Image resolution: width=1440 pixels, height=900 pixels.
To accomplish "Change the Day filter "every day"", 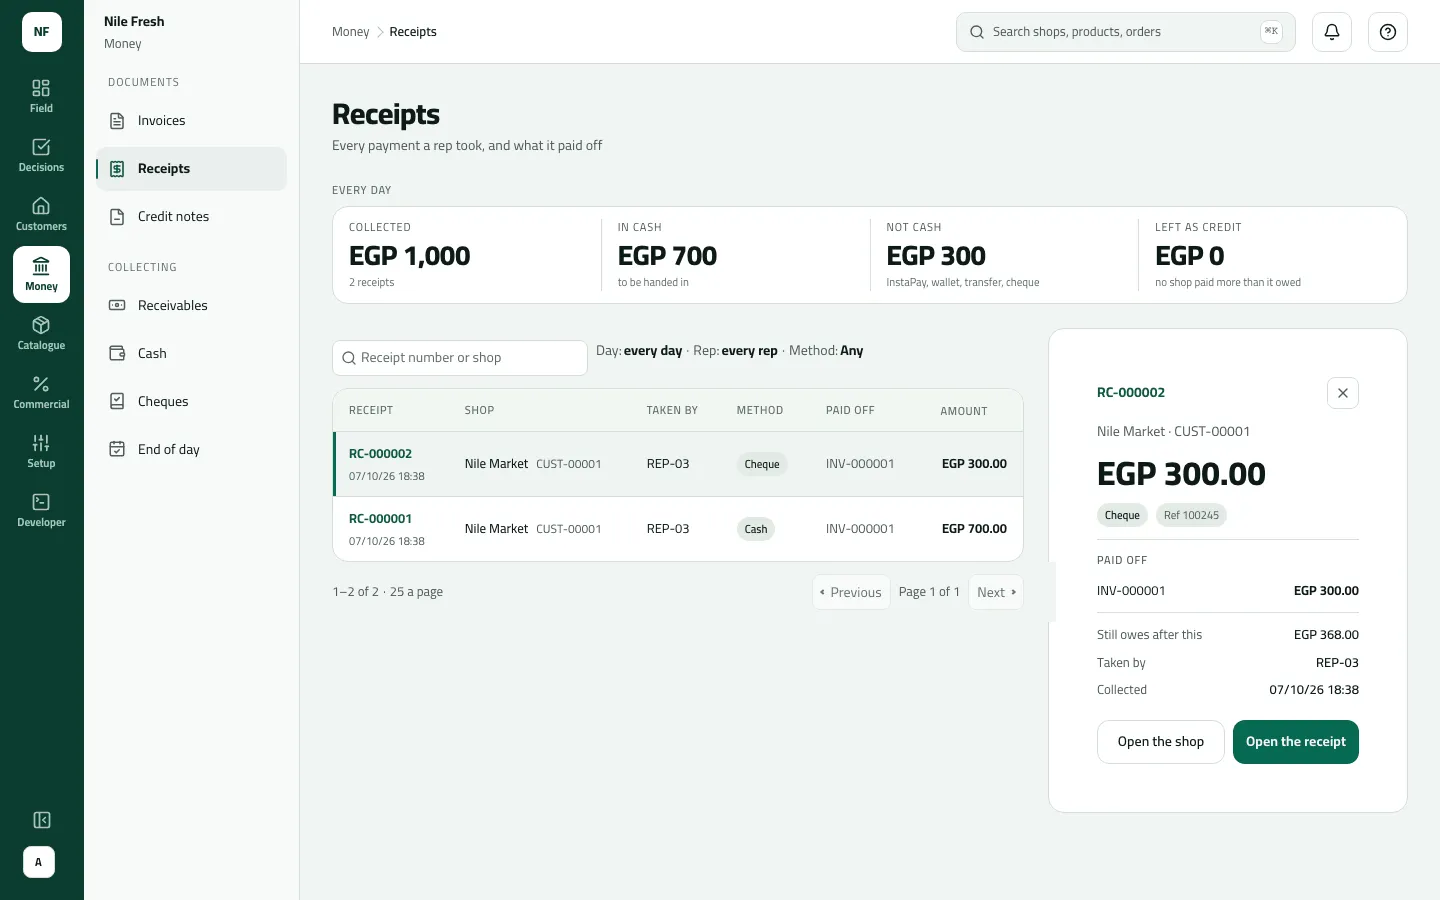I will [653, 351].
